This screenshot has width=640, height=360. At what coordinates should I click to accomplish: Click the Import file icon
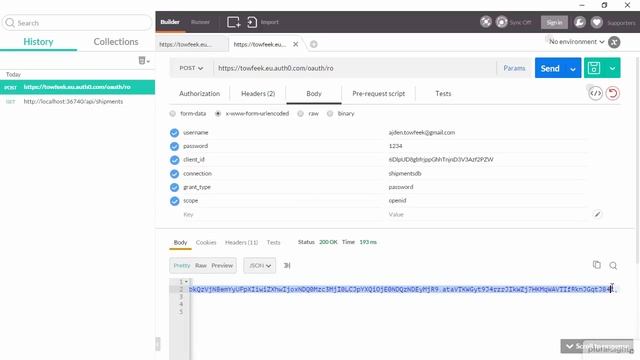coord(252,22)
